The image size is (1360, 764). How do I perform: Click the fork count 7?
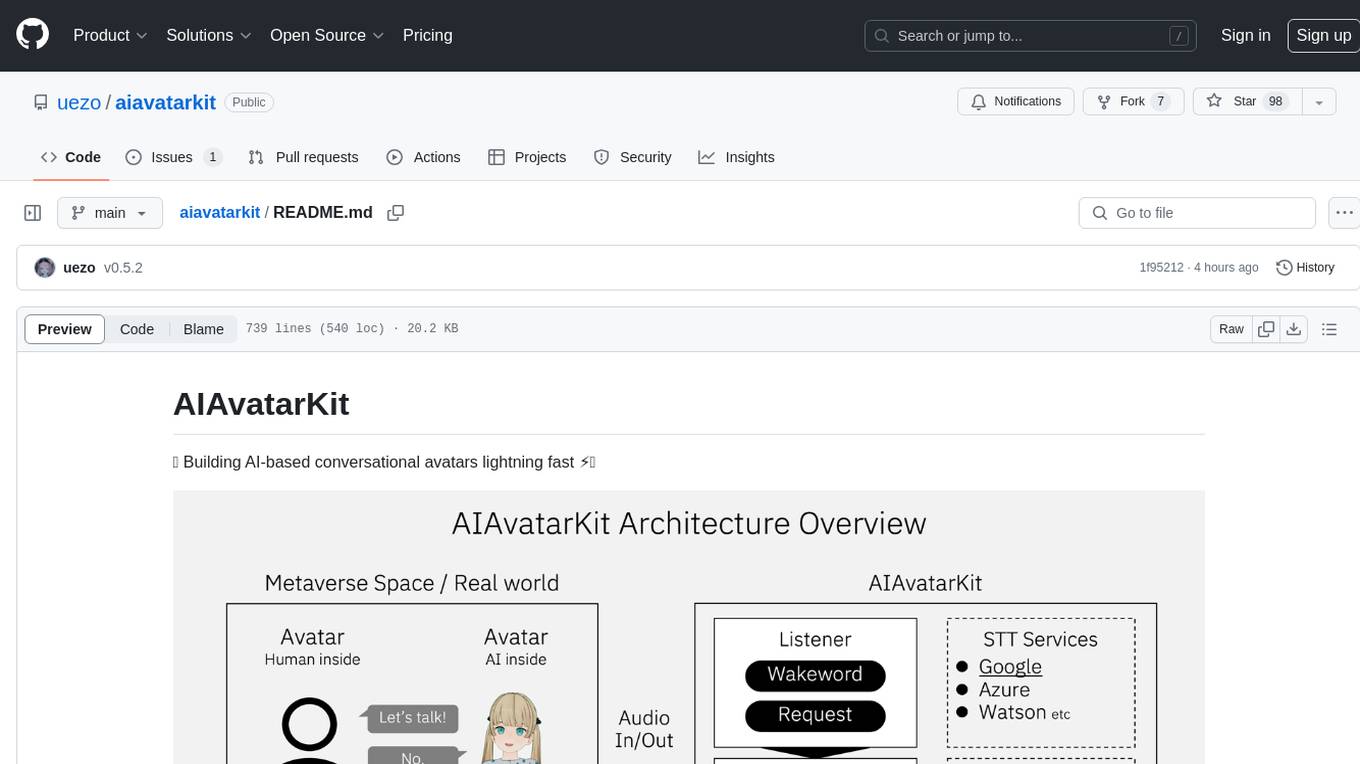[1160, 102]
